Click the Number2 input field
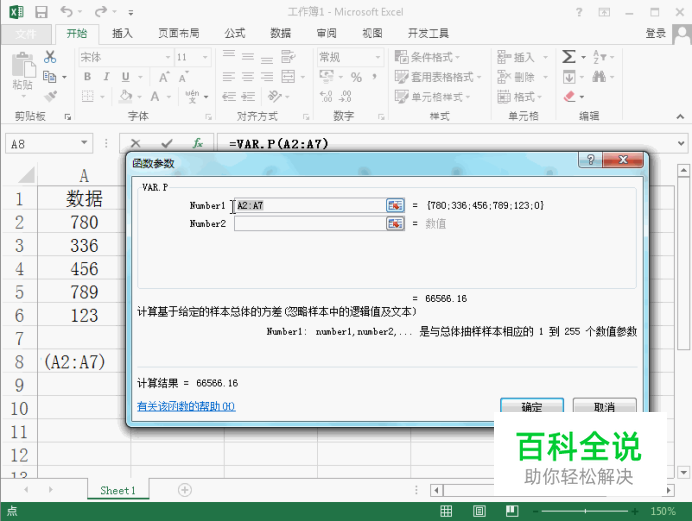 point(310,224)
